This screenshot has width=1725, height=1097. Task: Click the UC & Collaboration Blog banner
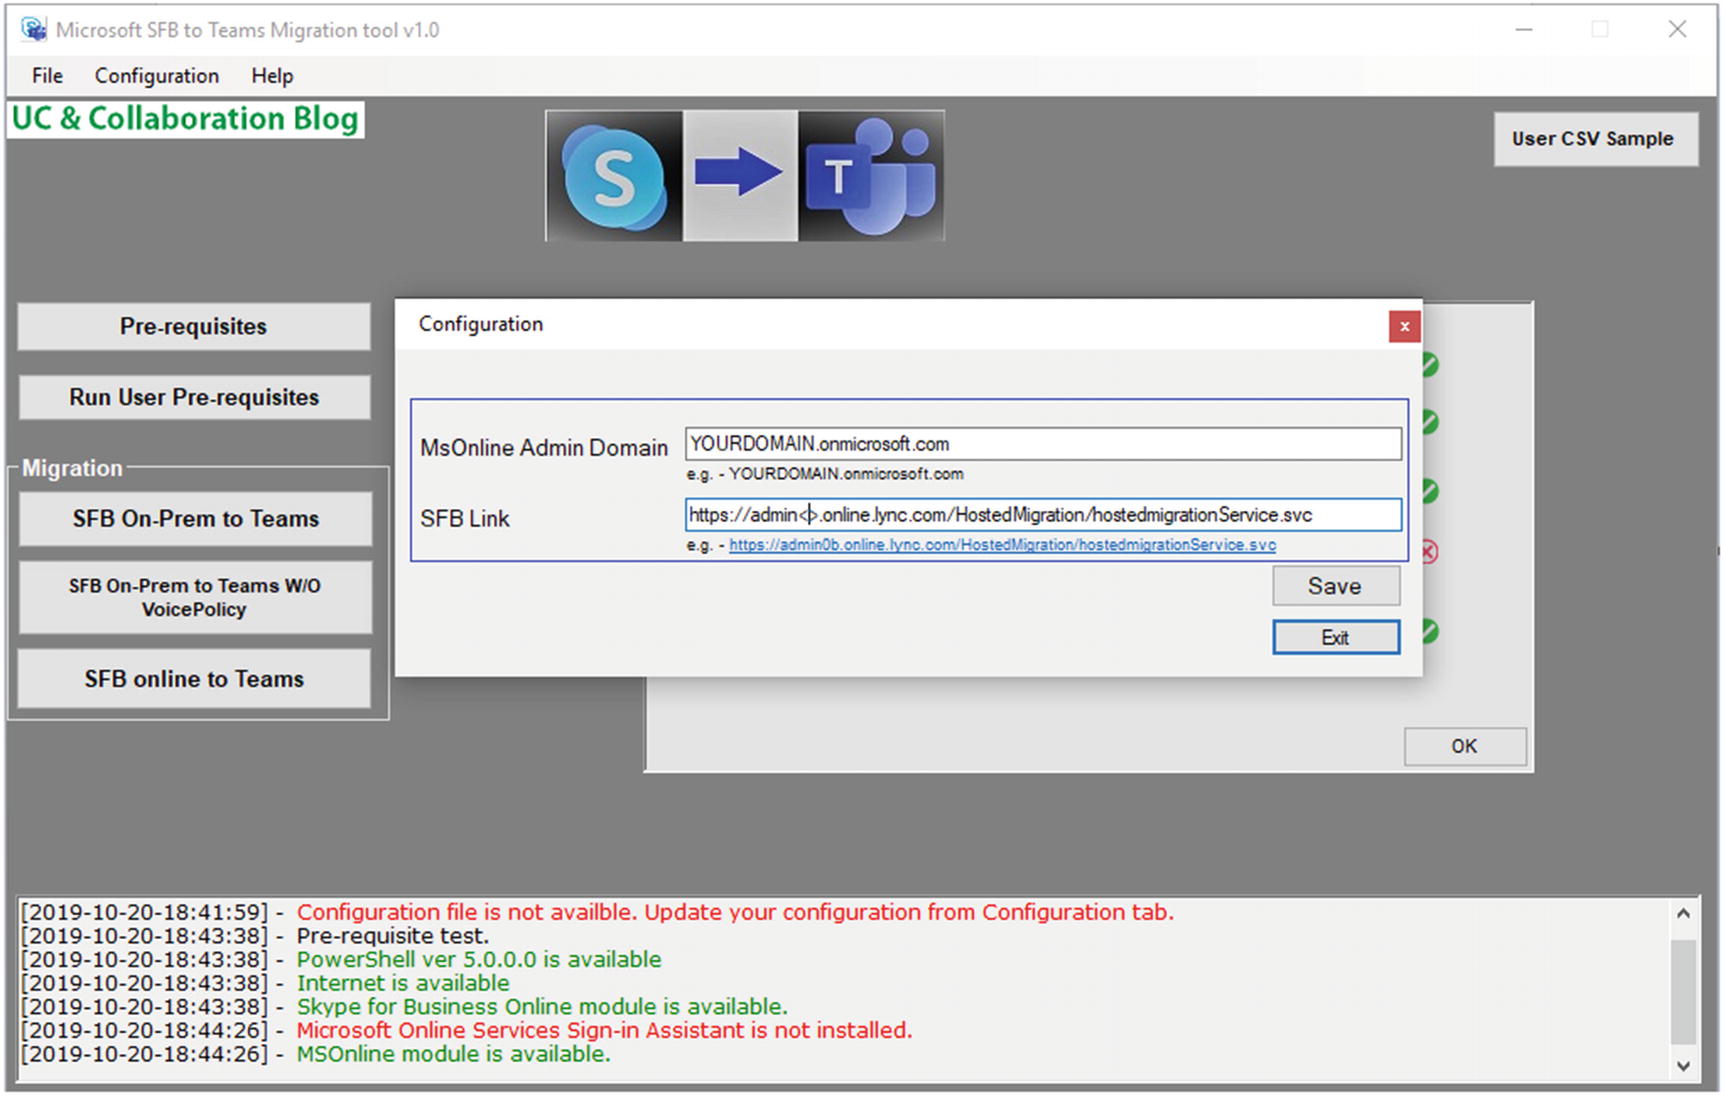185,119
